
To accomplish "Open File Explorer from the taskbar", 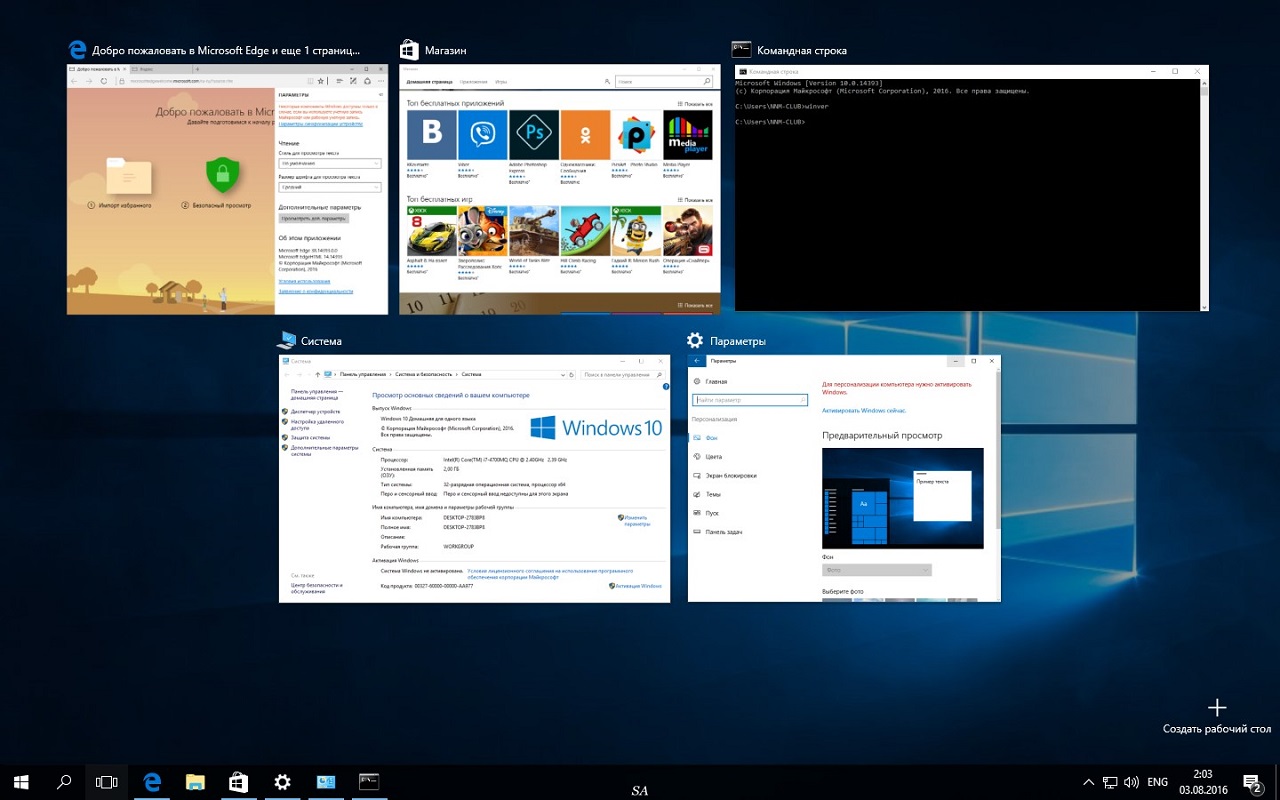I will tap(196, 782).
